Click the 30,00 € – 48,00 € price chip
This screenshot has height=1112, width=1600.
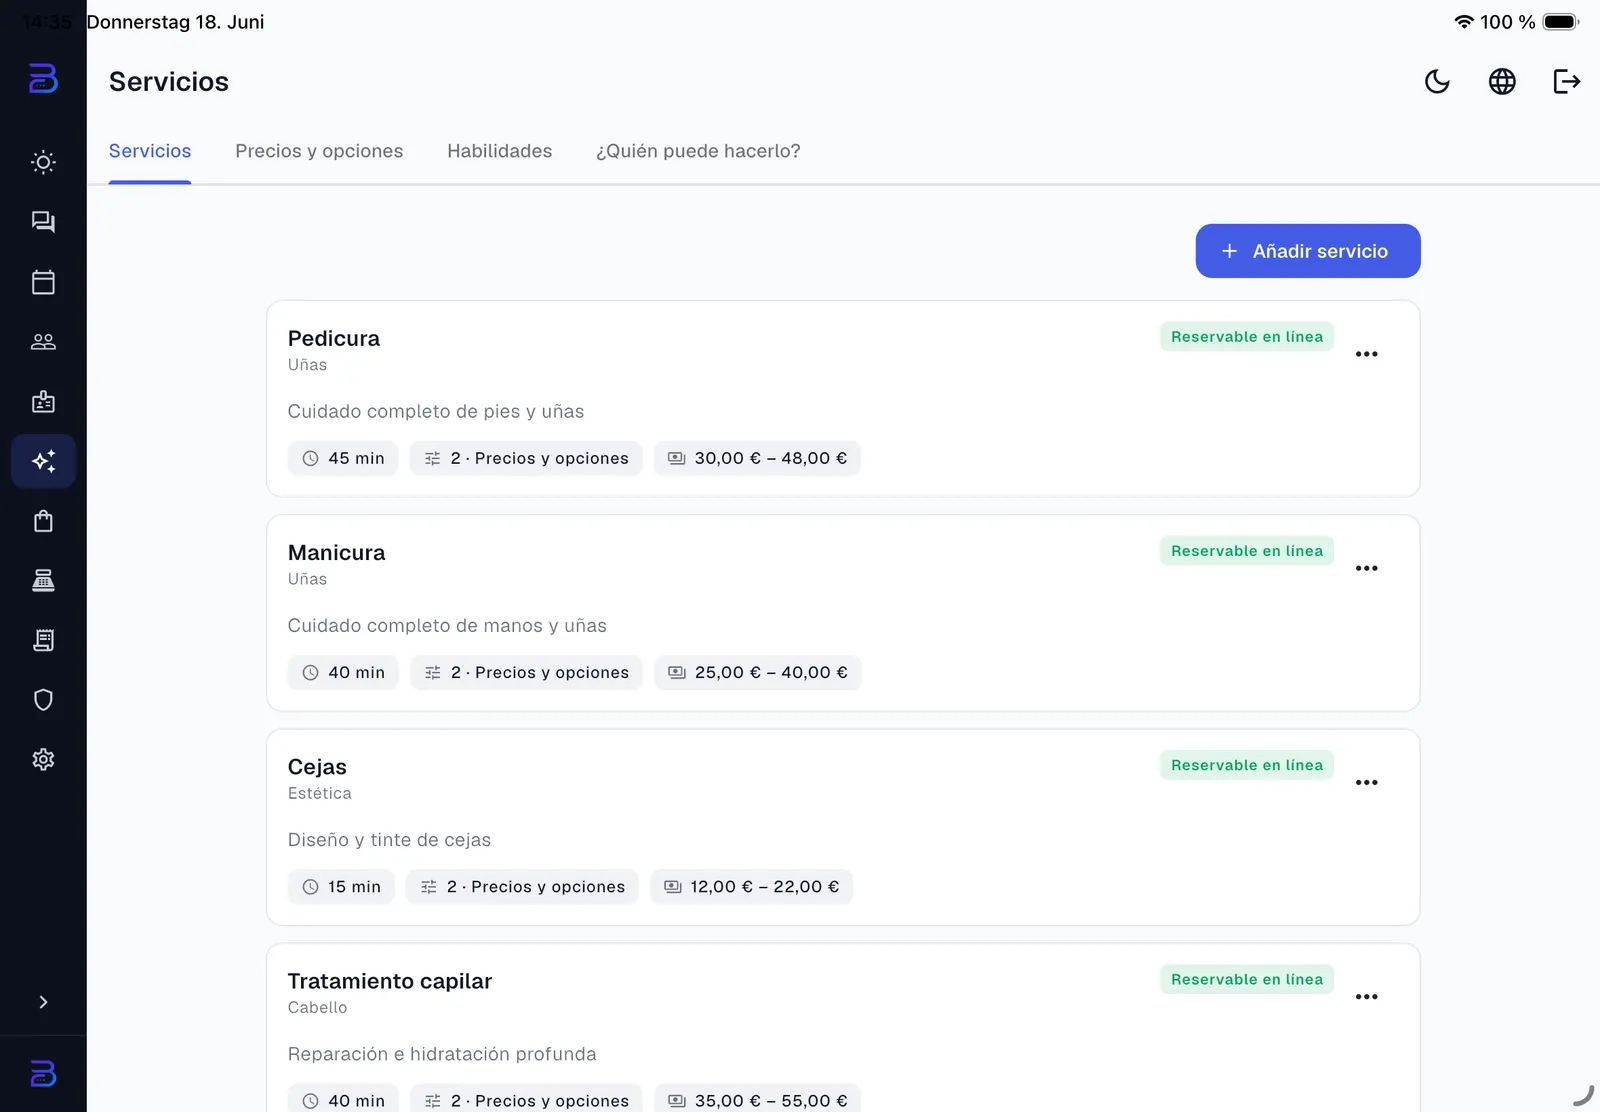757,458
